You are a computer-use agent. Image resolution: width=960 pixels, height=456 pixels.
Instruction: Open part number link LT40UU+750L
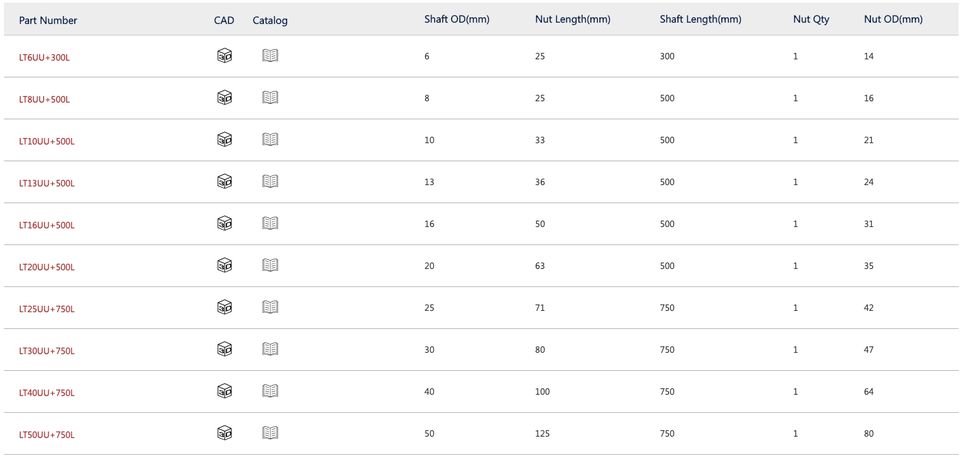[x=47, y=393]
